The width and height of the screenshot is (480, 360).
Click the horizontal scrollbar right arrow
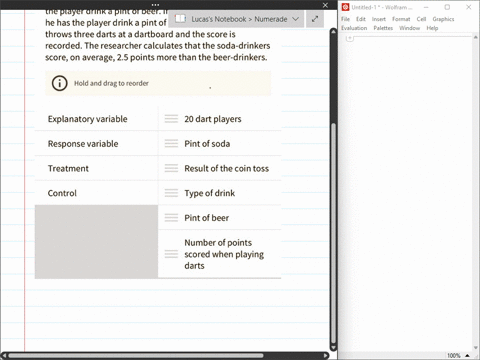click(326, 356)
